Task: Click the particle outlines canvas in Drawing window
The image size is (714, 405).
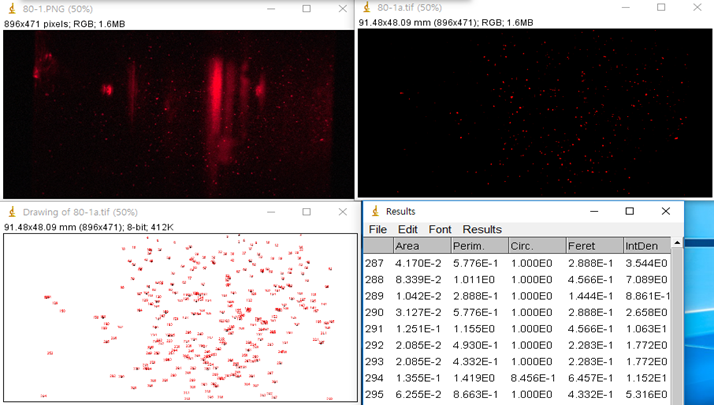Action: coord(180,318)
